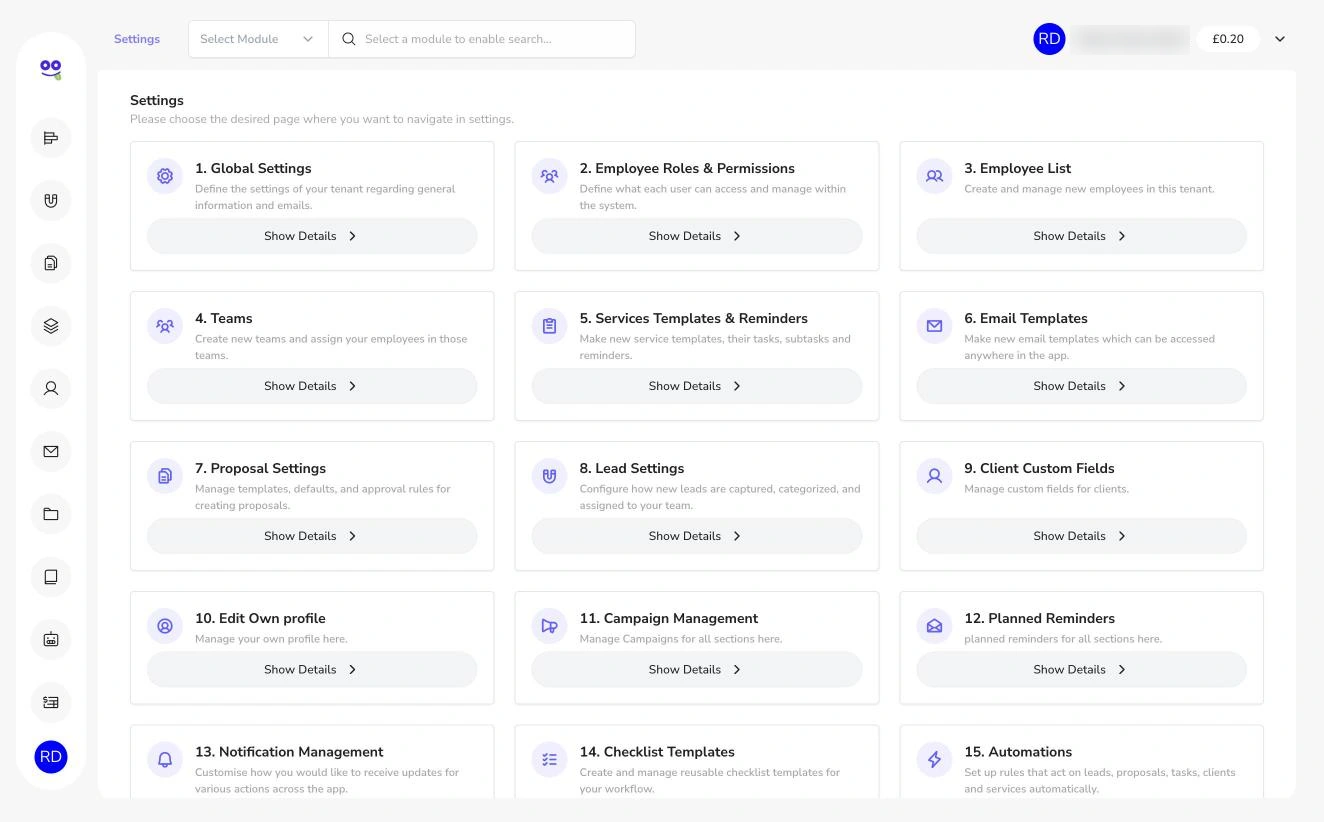Viewport: 1324px width, 822px height.
Task: Click the Employee Roles & Permissions card icon
Action: pyautogui.click(x=549, y=176)
